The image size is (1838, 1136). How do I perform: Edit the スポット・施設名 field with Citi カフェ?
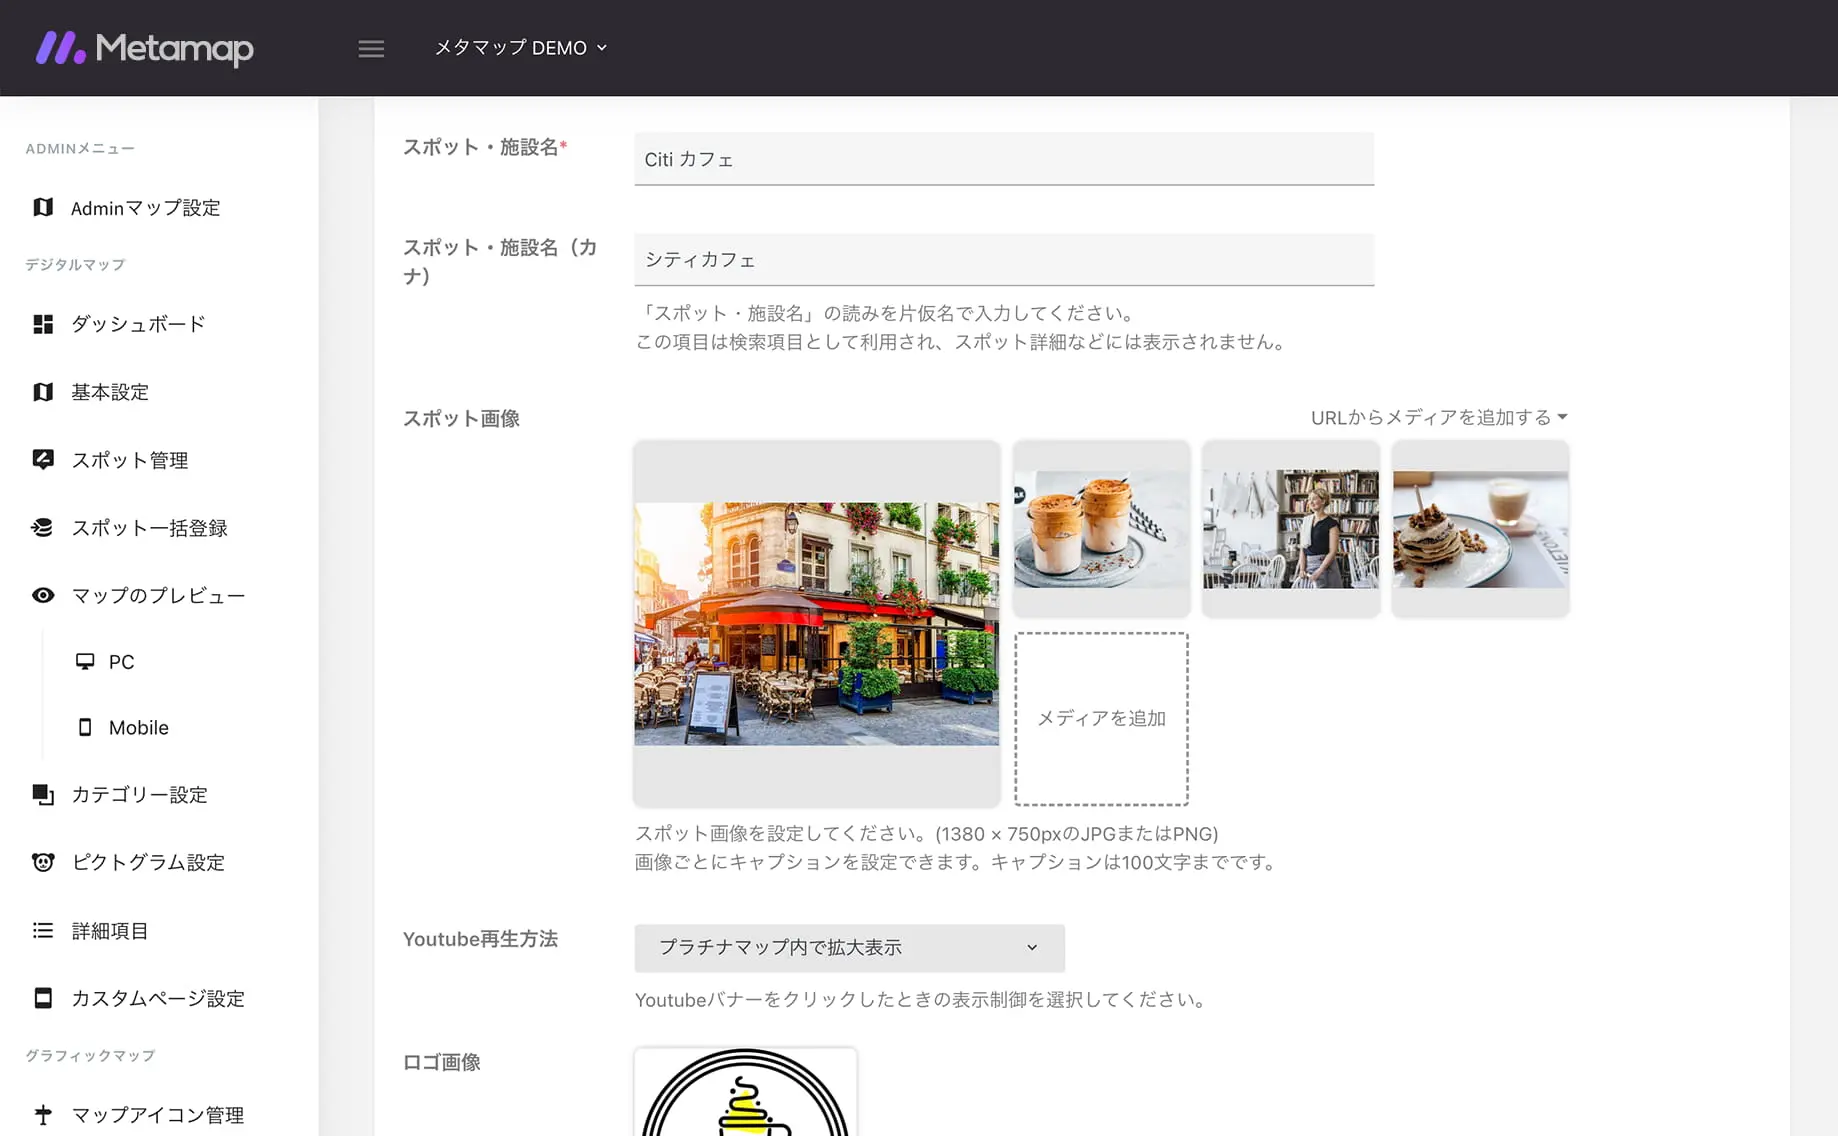coord(1004,159)
